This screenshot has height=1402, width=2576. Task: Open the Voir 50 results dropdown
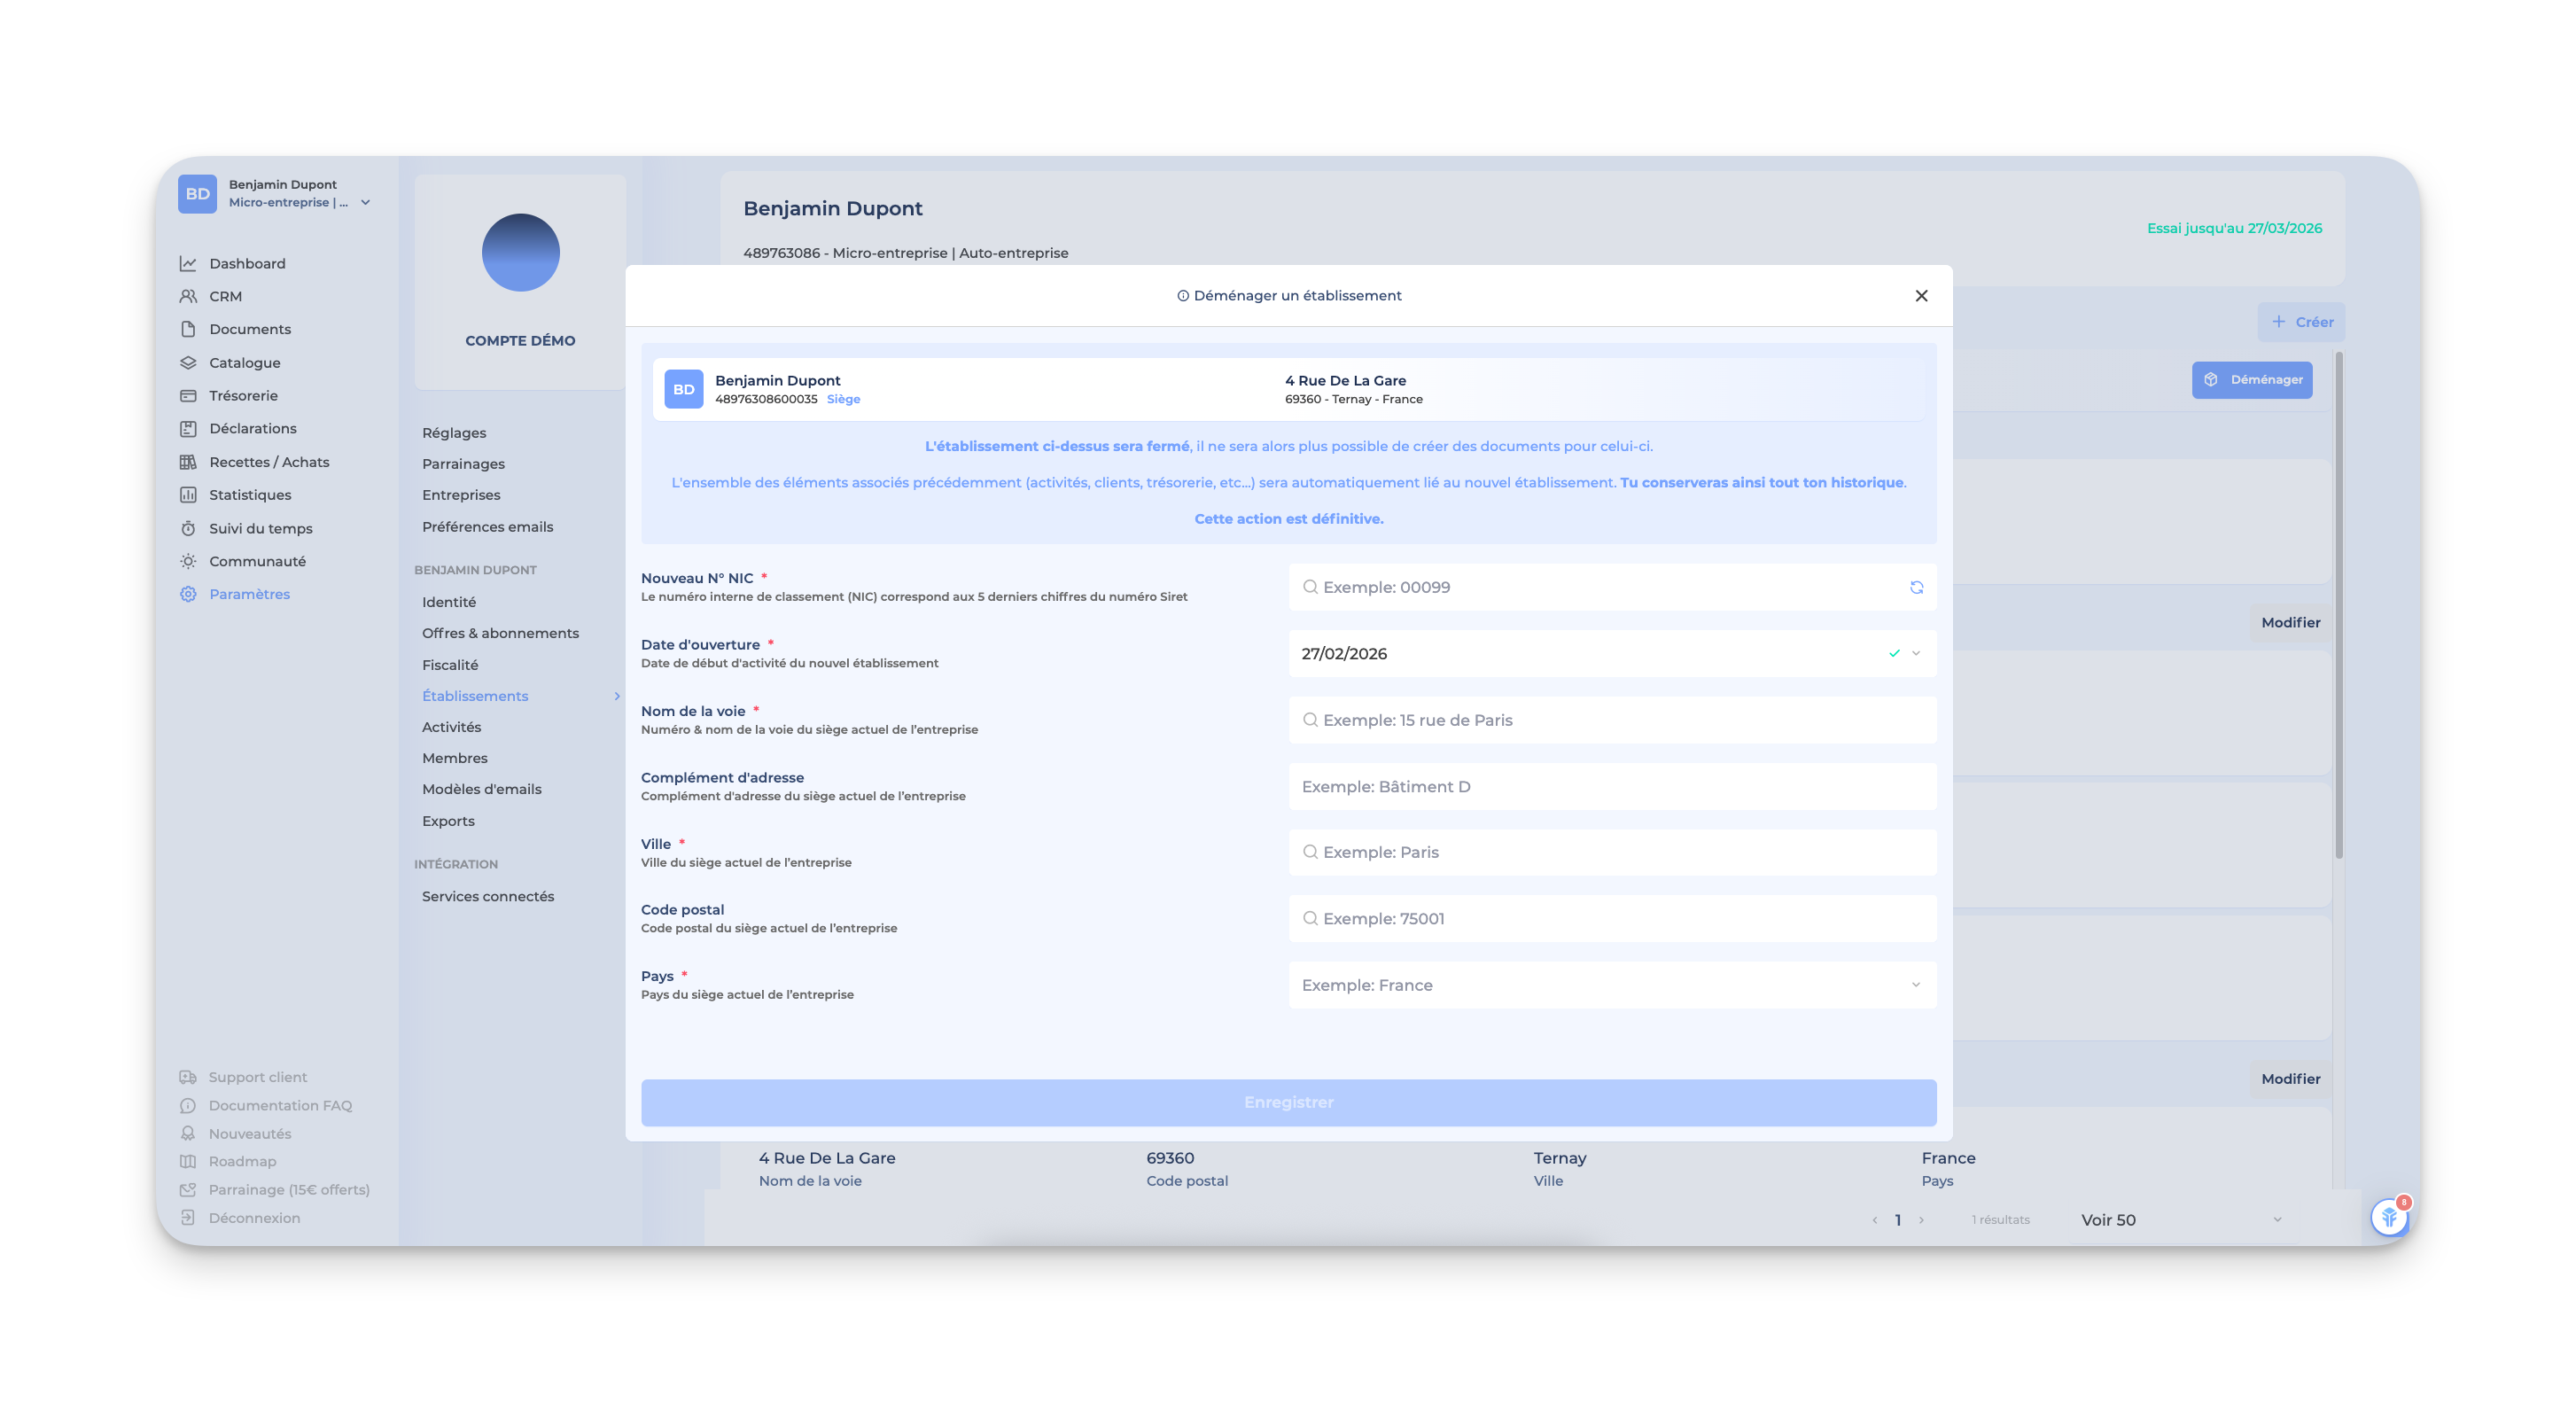[2180, 1219]
